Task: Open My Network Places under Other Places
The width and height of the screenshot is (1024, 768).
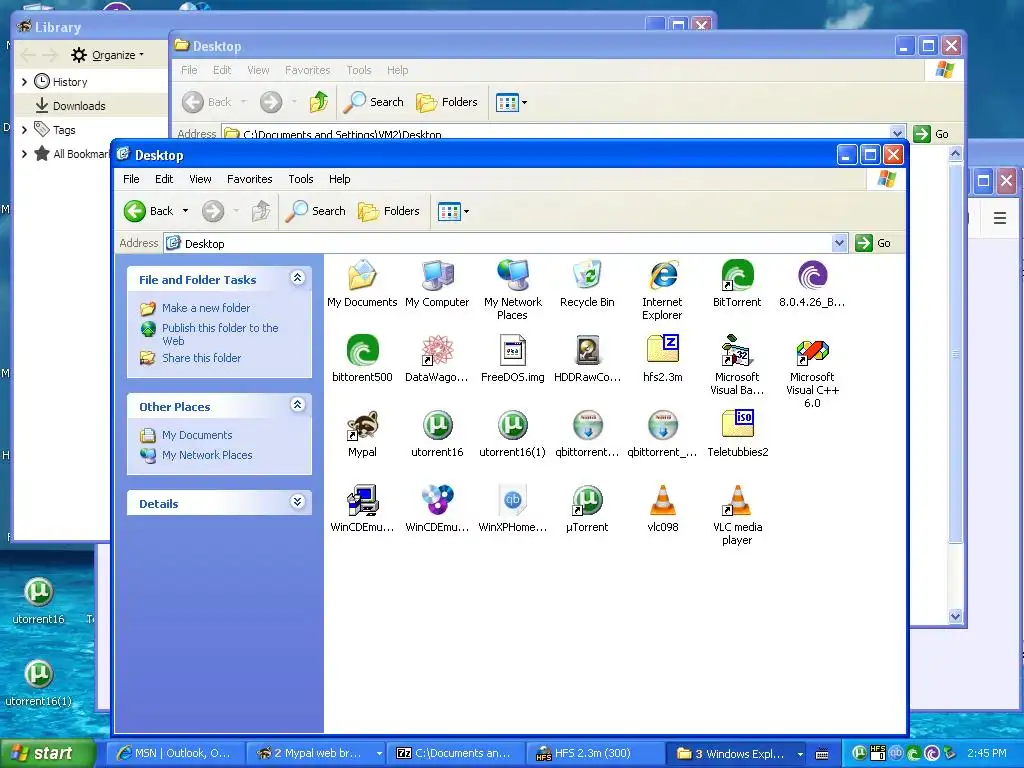Action: 207,455
